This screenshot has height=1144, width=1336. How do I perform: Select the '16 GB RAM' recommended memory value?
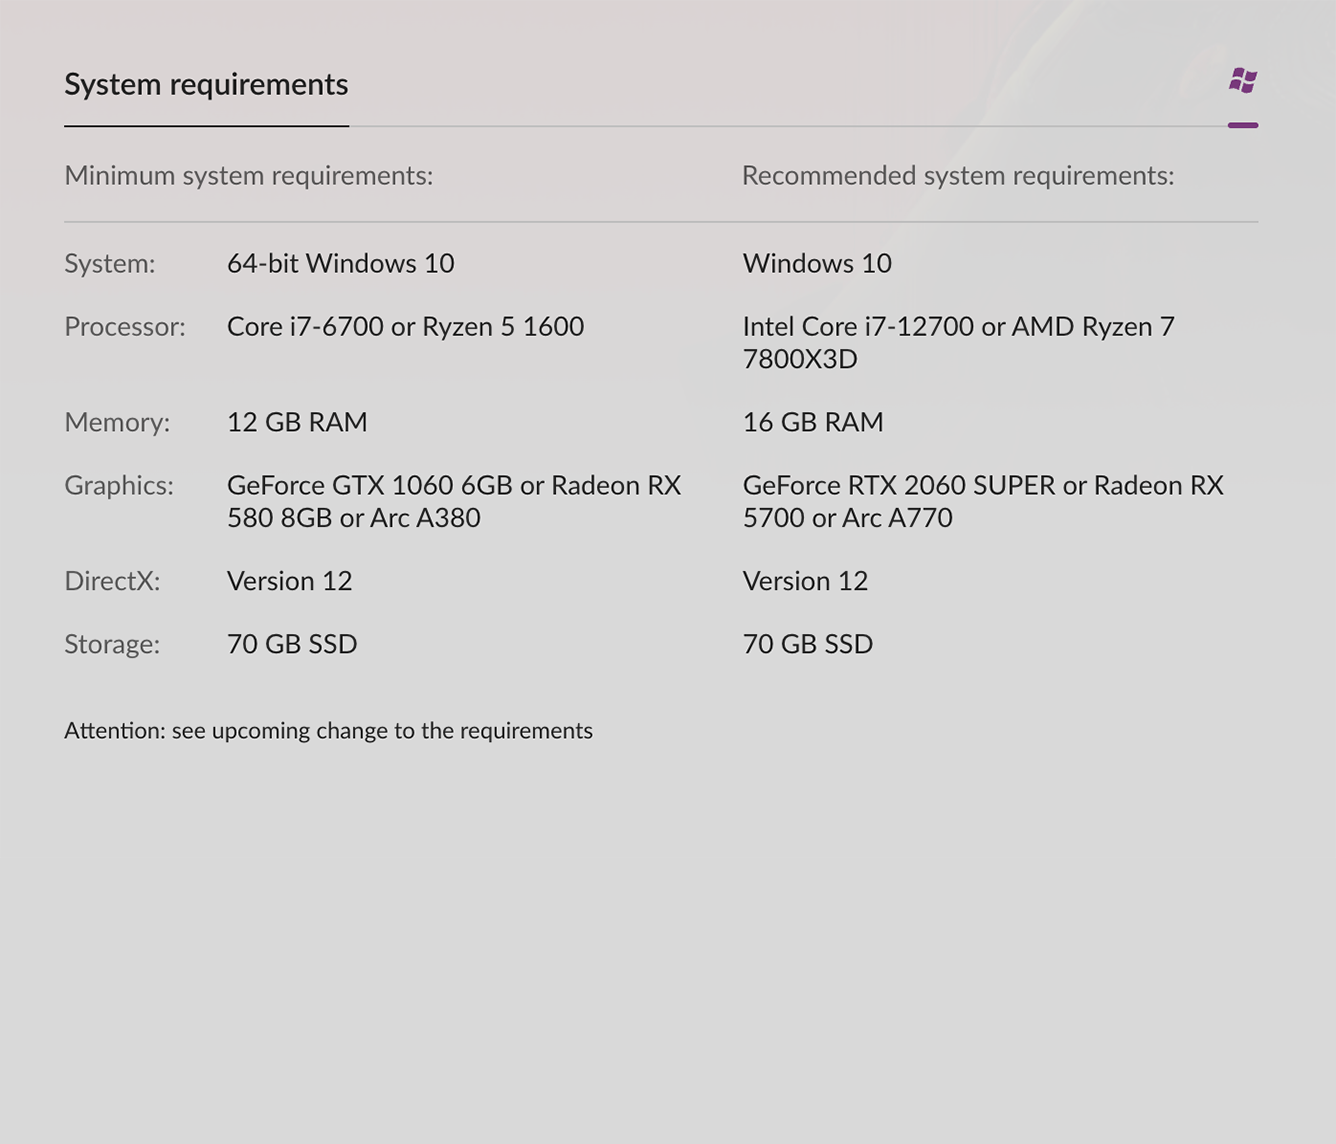coord(813,422)
